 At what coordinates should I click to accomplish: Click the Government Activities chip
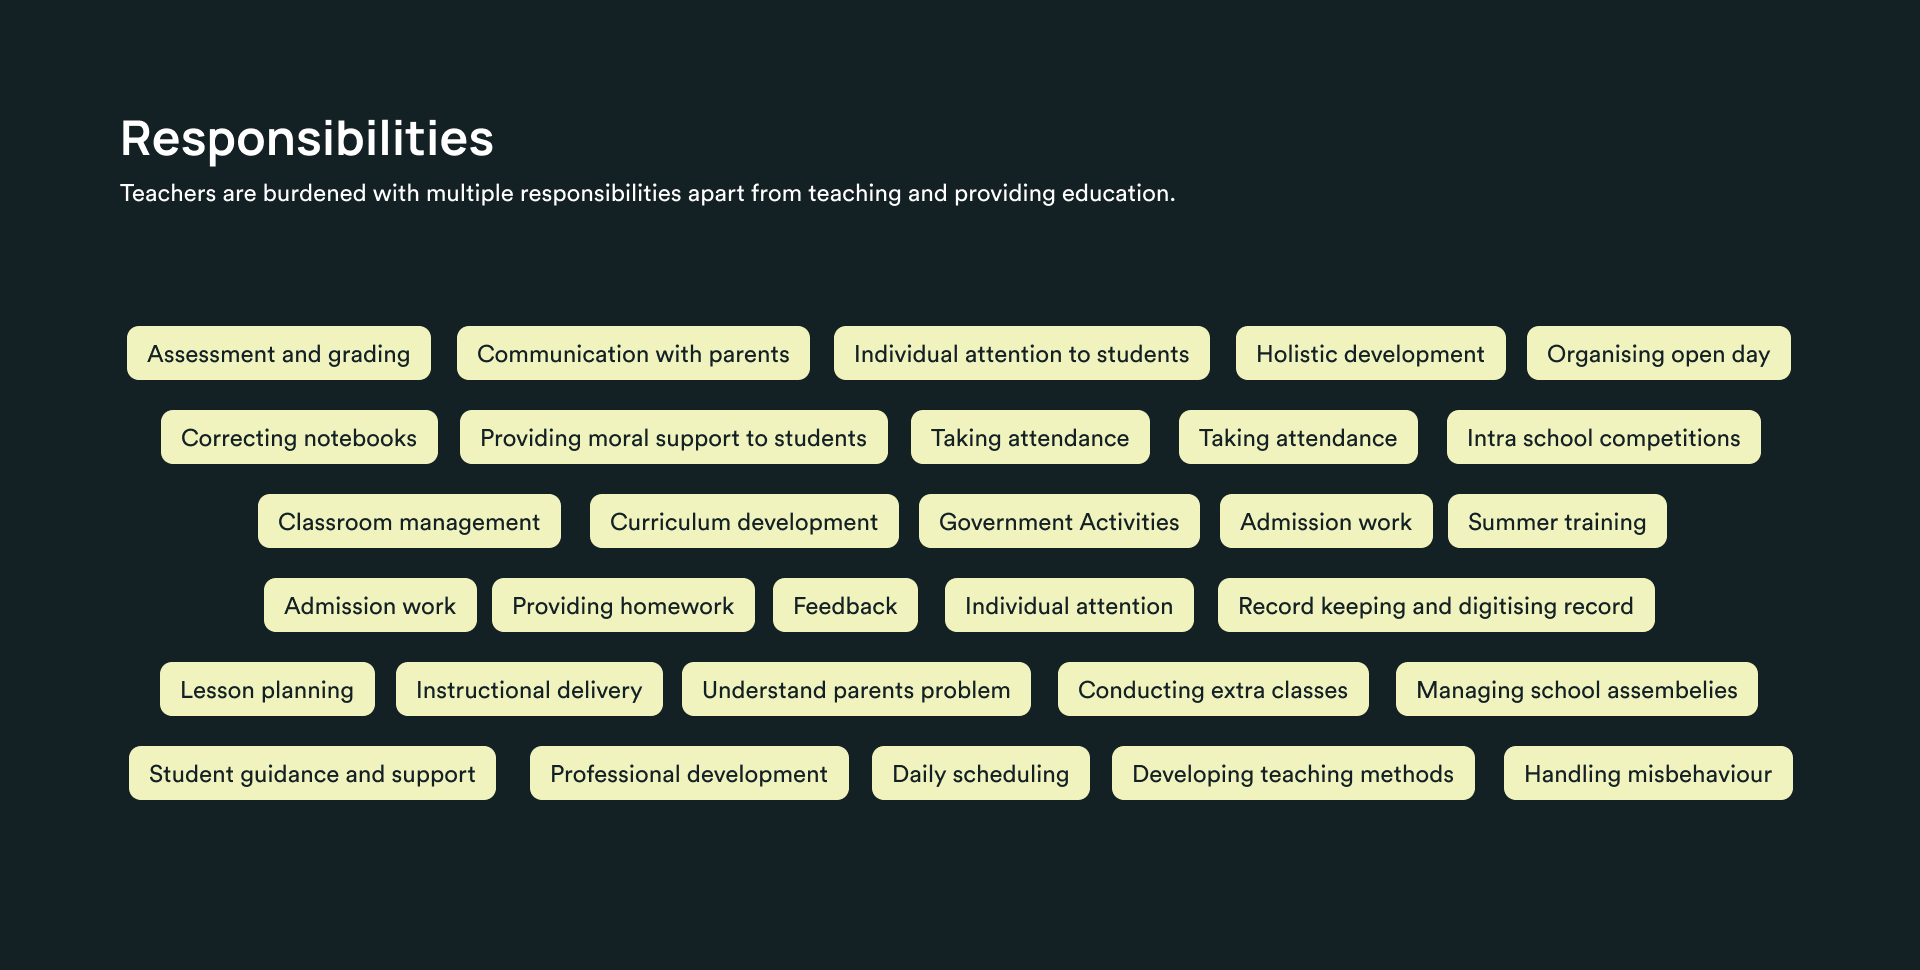point(1059,522)
